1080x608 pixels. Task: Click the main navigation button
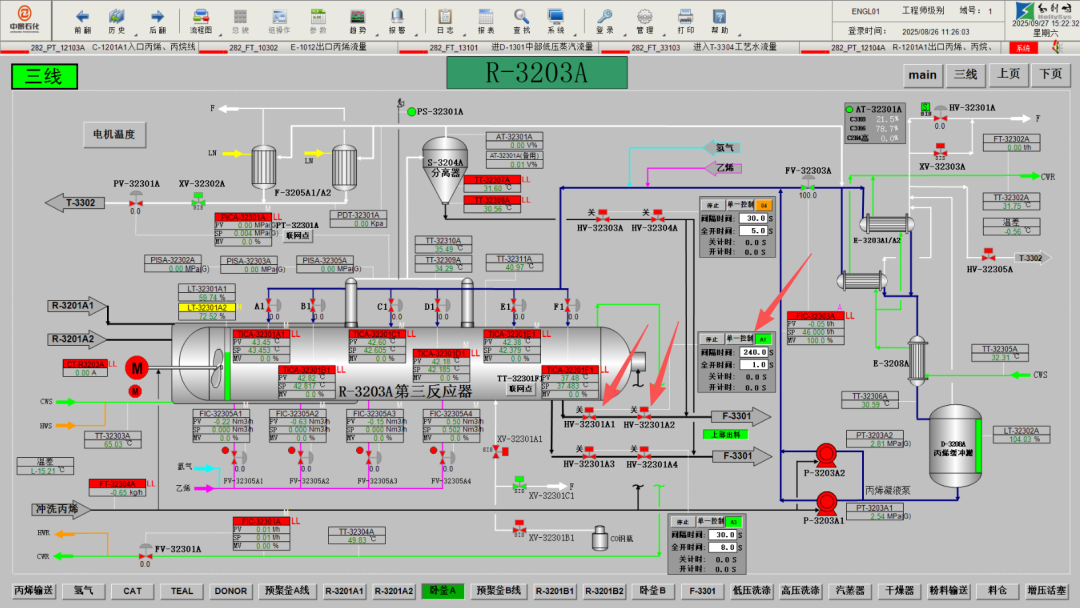922,75
